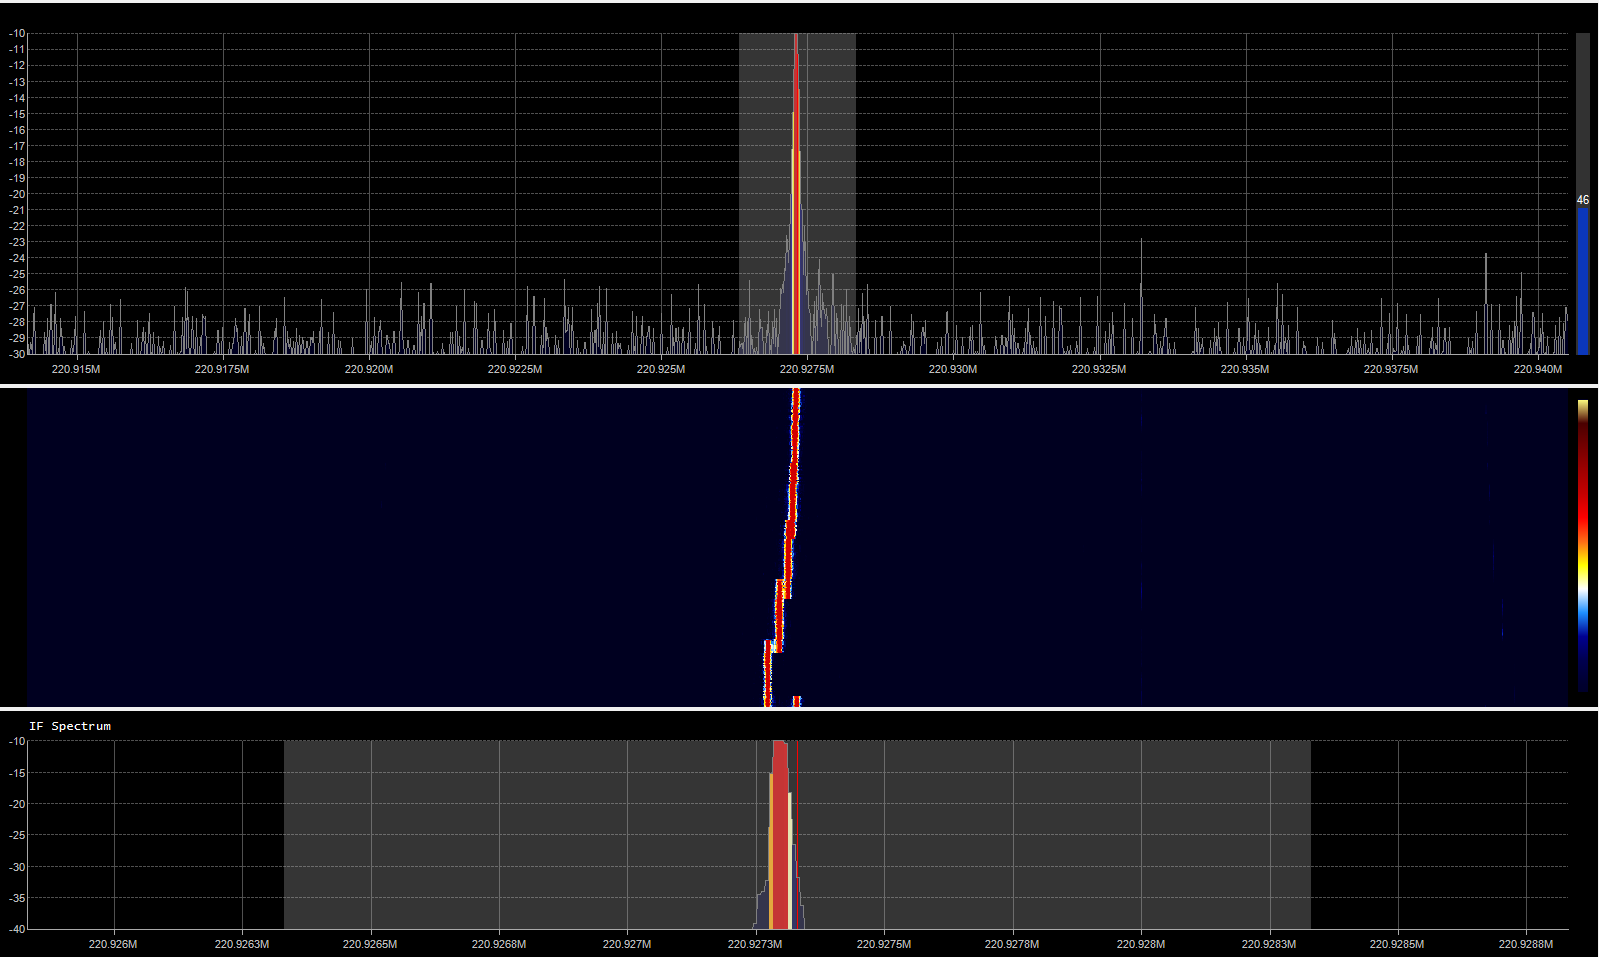1599x957 pixels.
Task: Click the 220.920M frequency label
Action: click(369, 370)
